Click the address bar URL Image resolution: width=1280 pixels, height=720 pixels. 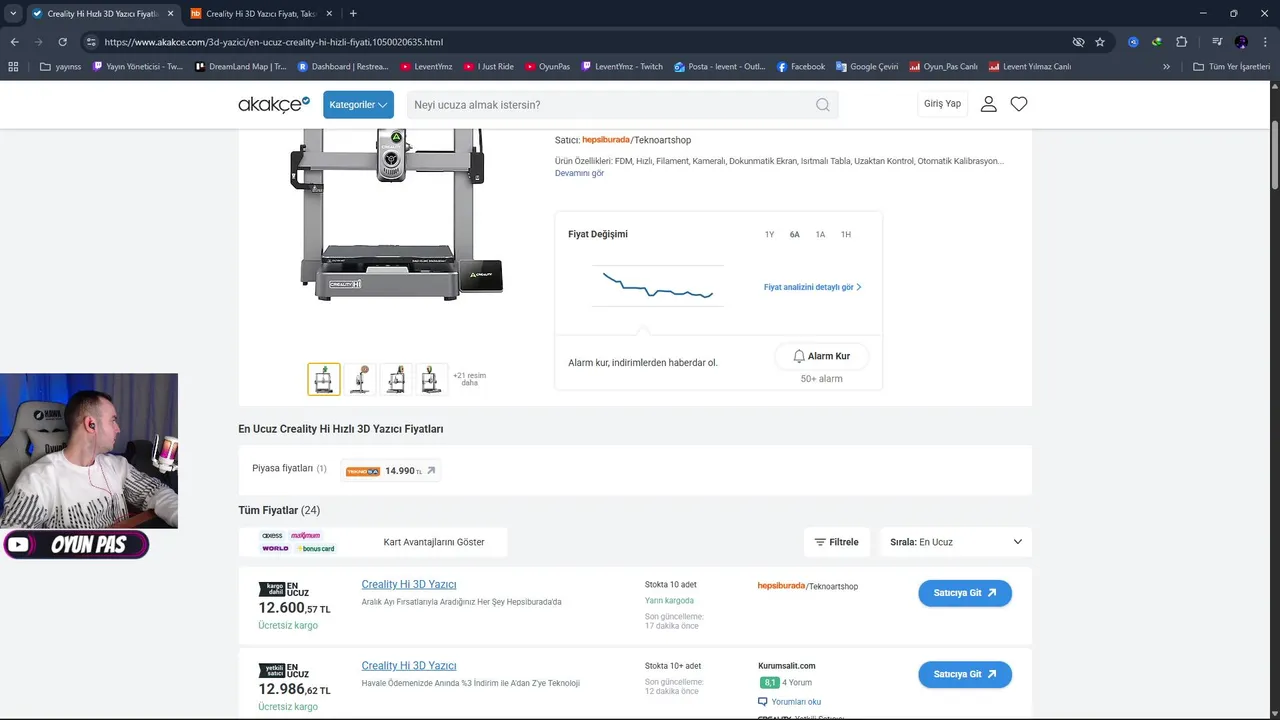click(274, 42)
